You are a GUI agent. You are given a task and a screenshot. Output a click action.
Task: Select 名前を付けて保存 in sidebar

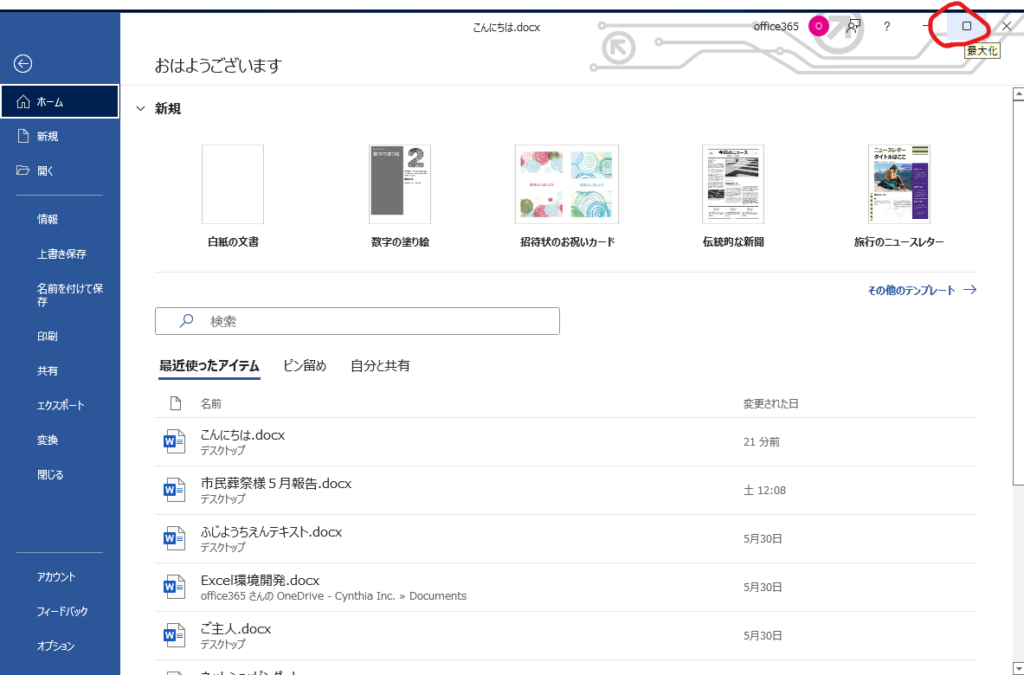70,294
